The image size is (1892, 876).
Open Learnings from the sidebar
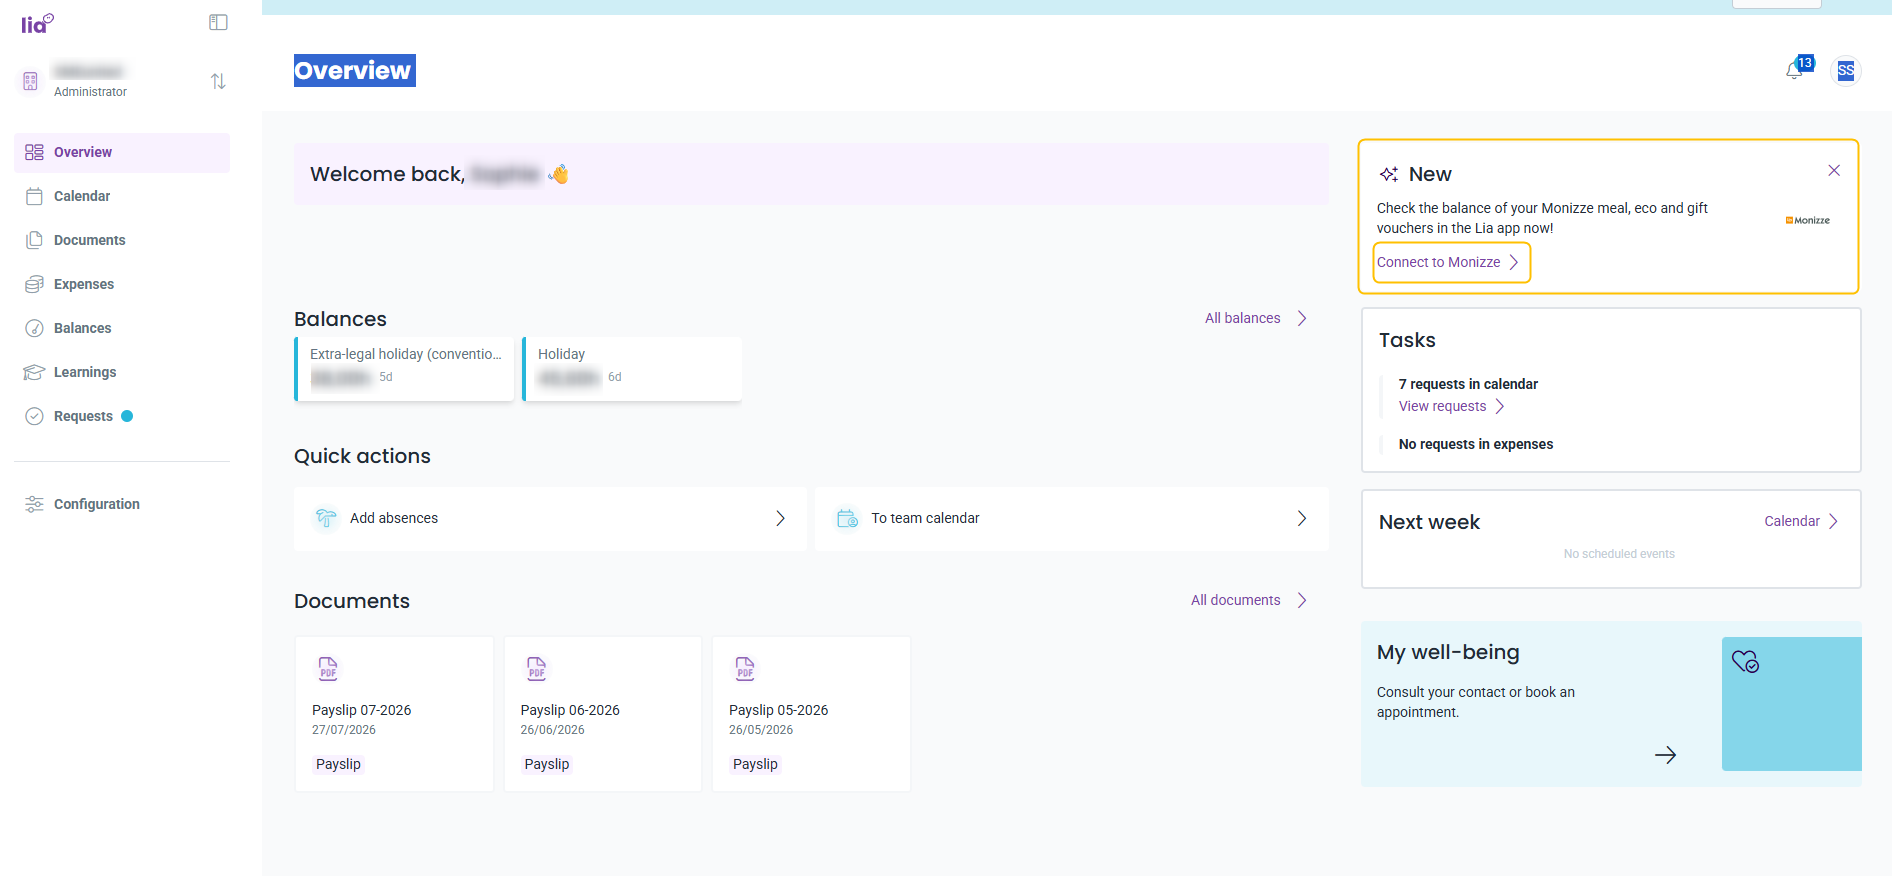point(122,372)
